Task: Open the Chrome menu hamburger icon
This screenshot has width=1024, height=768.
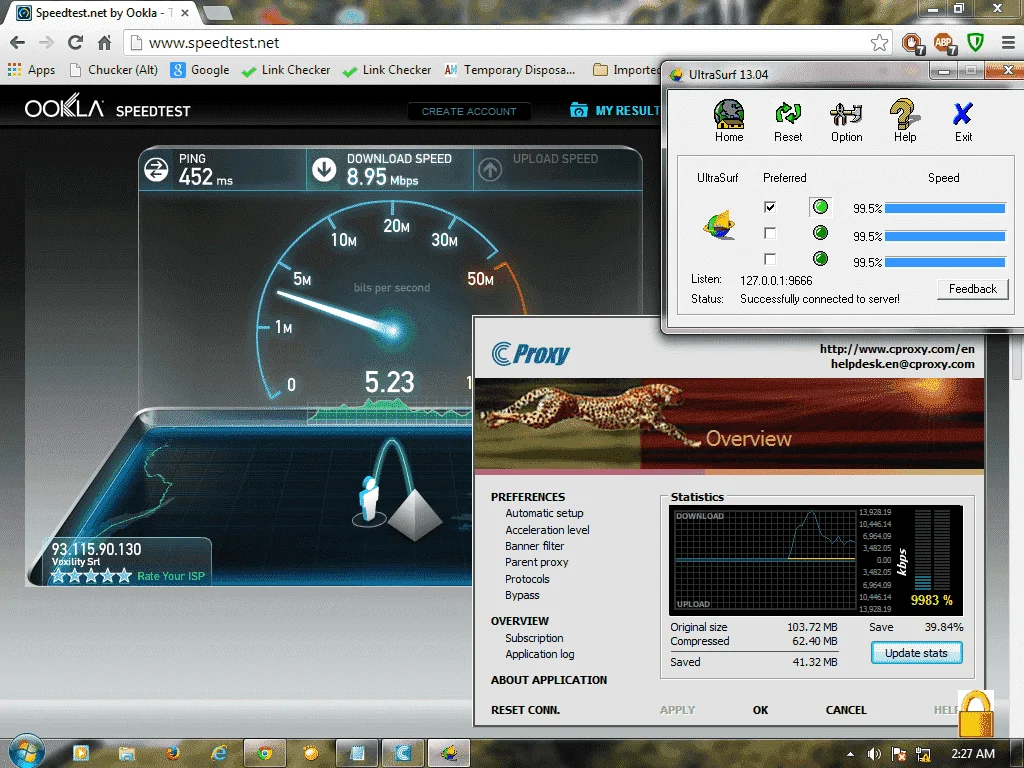Action: [x=1008, y=42]
